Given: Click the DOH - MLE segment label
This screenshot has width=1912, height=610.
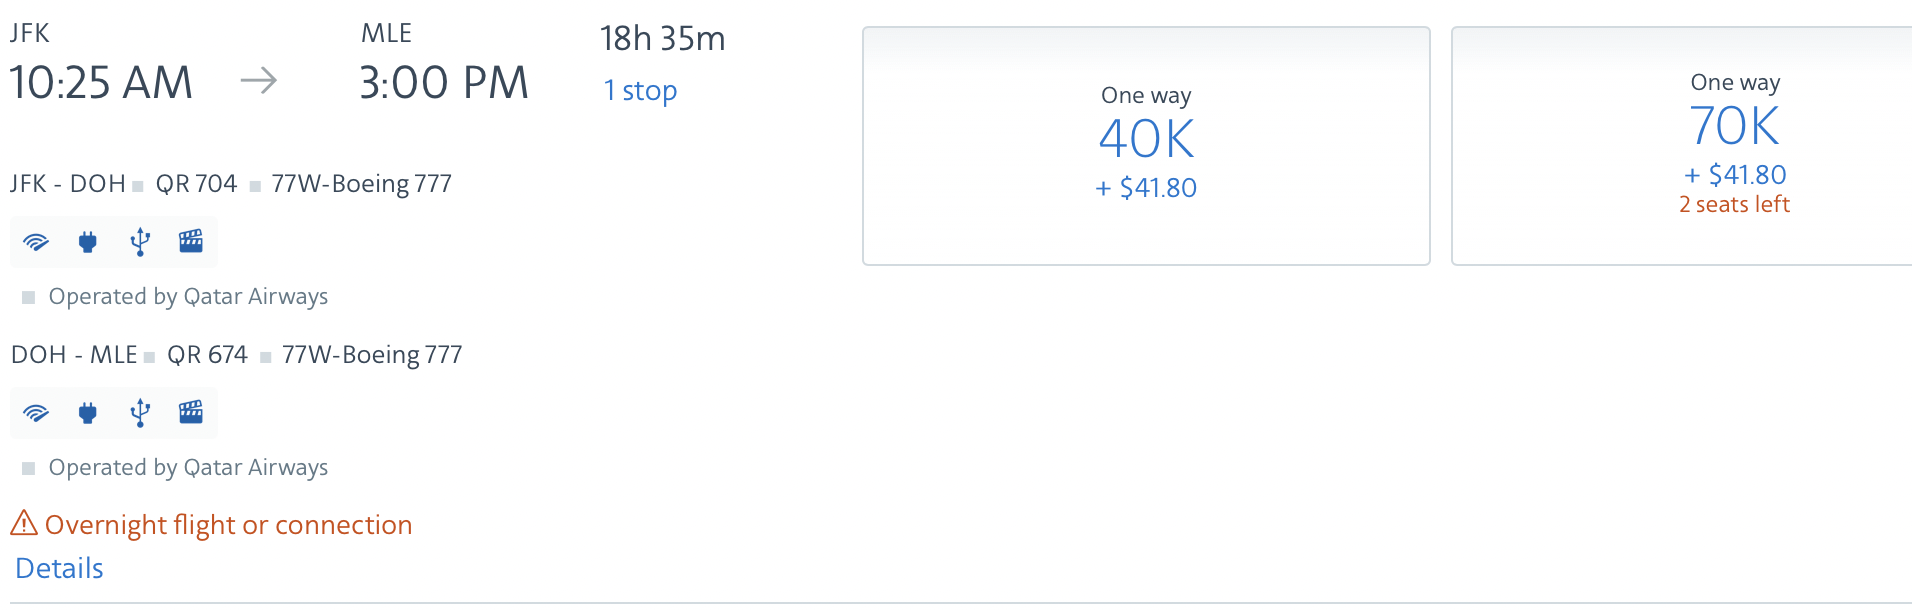Looking at the screenshot, I should pyautogui.click(x=74, y=355).
